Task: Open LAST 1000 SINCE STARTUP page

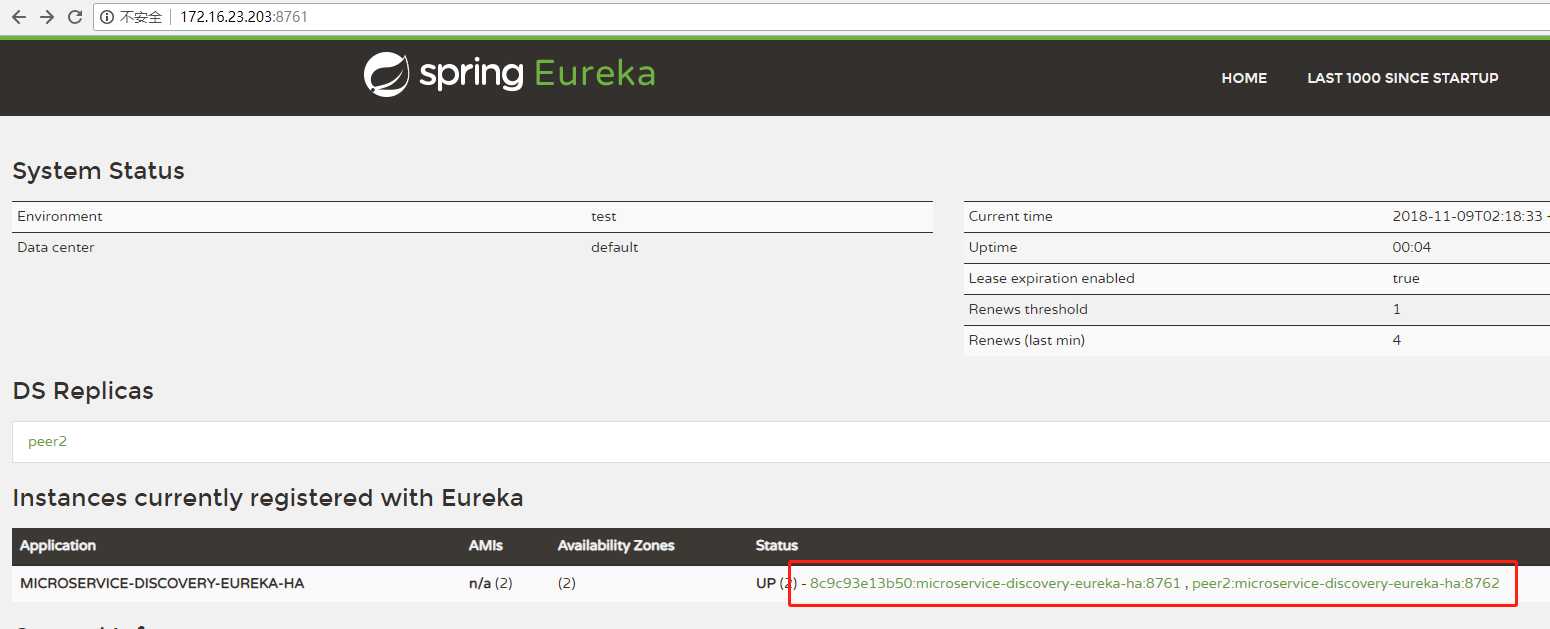Action: (1402, 78)
